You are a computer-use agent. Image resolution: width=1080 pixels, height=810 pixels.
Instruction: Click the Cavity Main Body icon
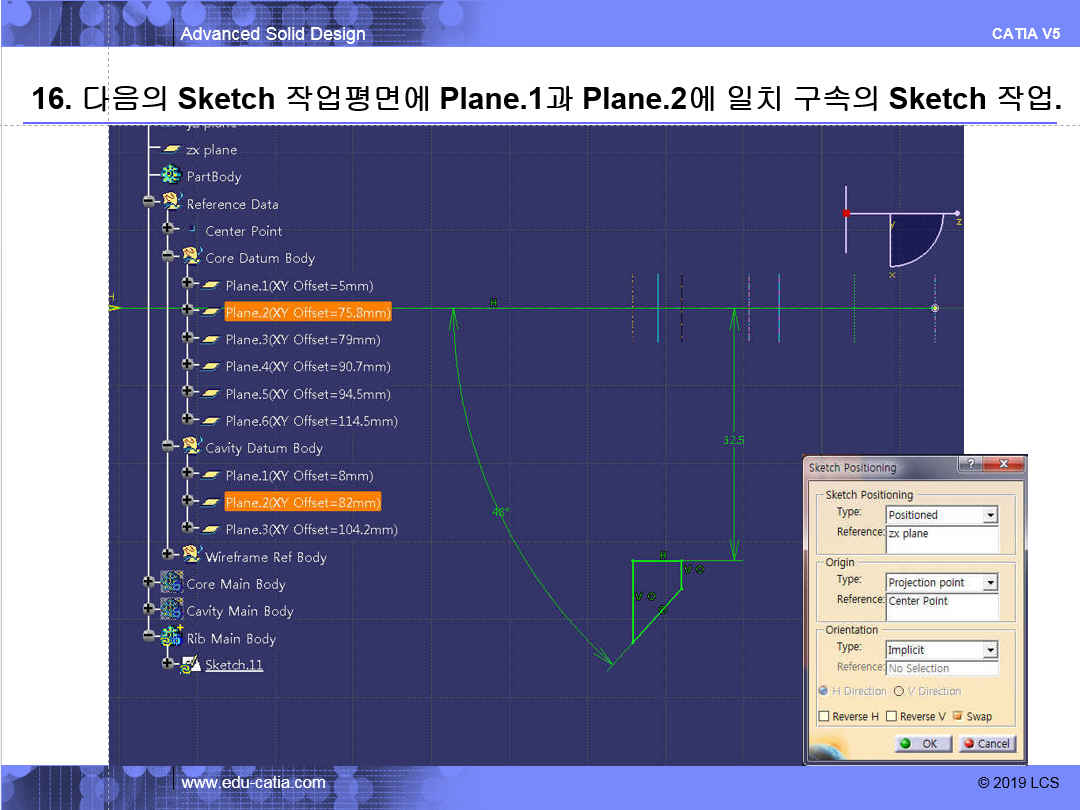pyautogui.click(x=171, y=610)
